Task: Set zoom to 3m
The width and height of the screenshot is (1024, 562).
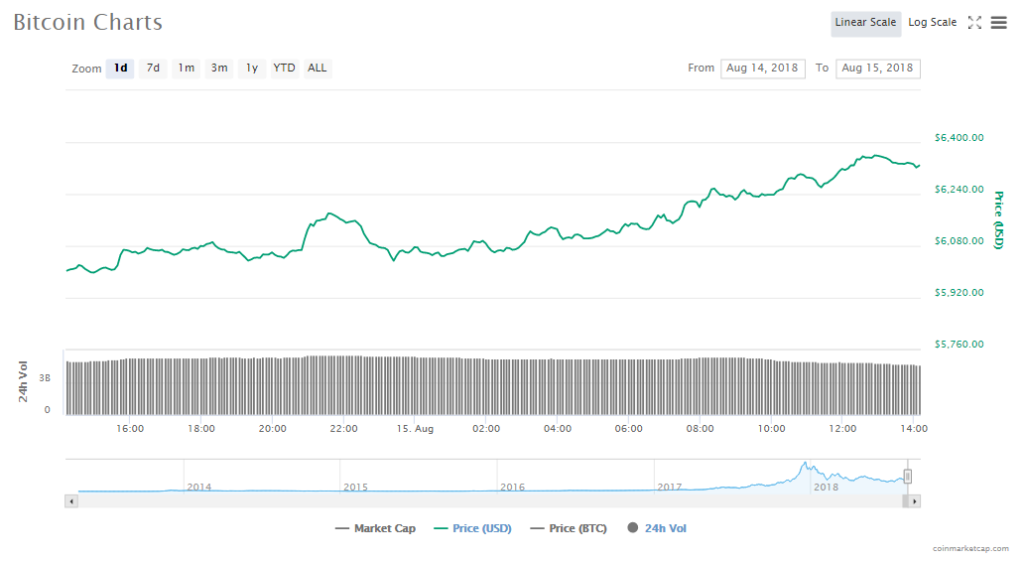Action: click(x=219, y=68)
